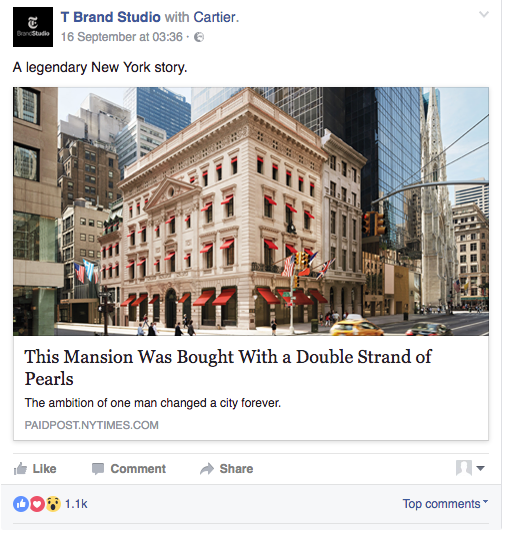
Task: Click the Like button text
Action: pyautogui.click(x=45, y=469)
